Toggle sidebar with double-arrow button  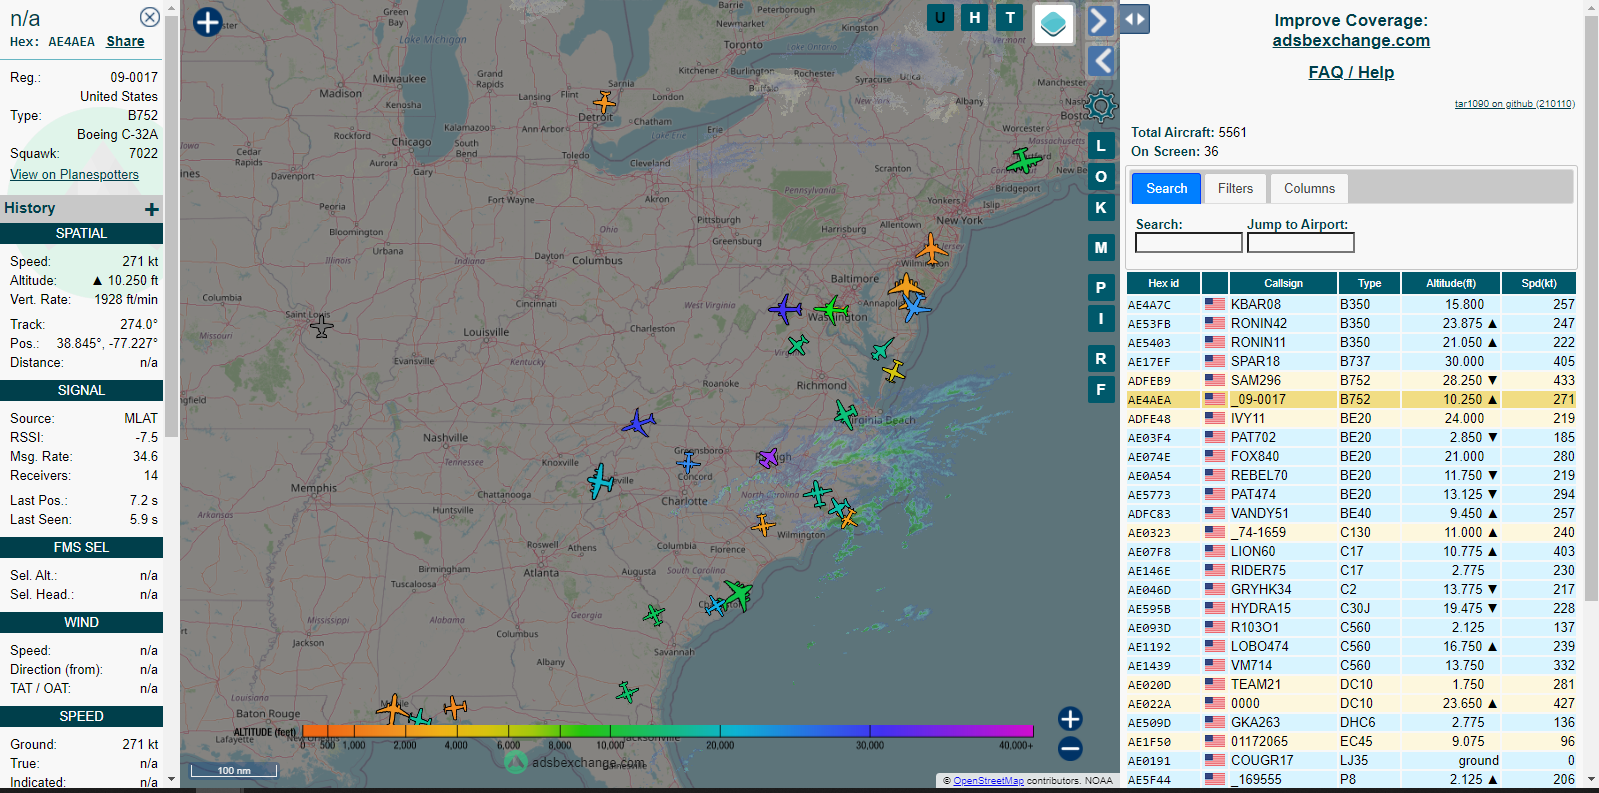pos(1134,19)
